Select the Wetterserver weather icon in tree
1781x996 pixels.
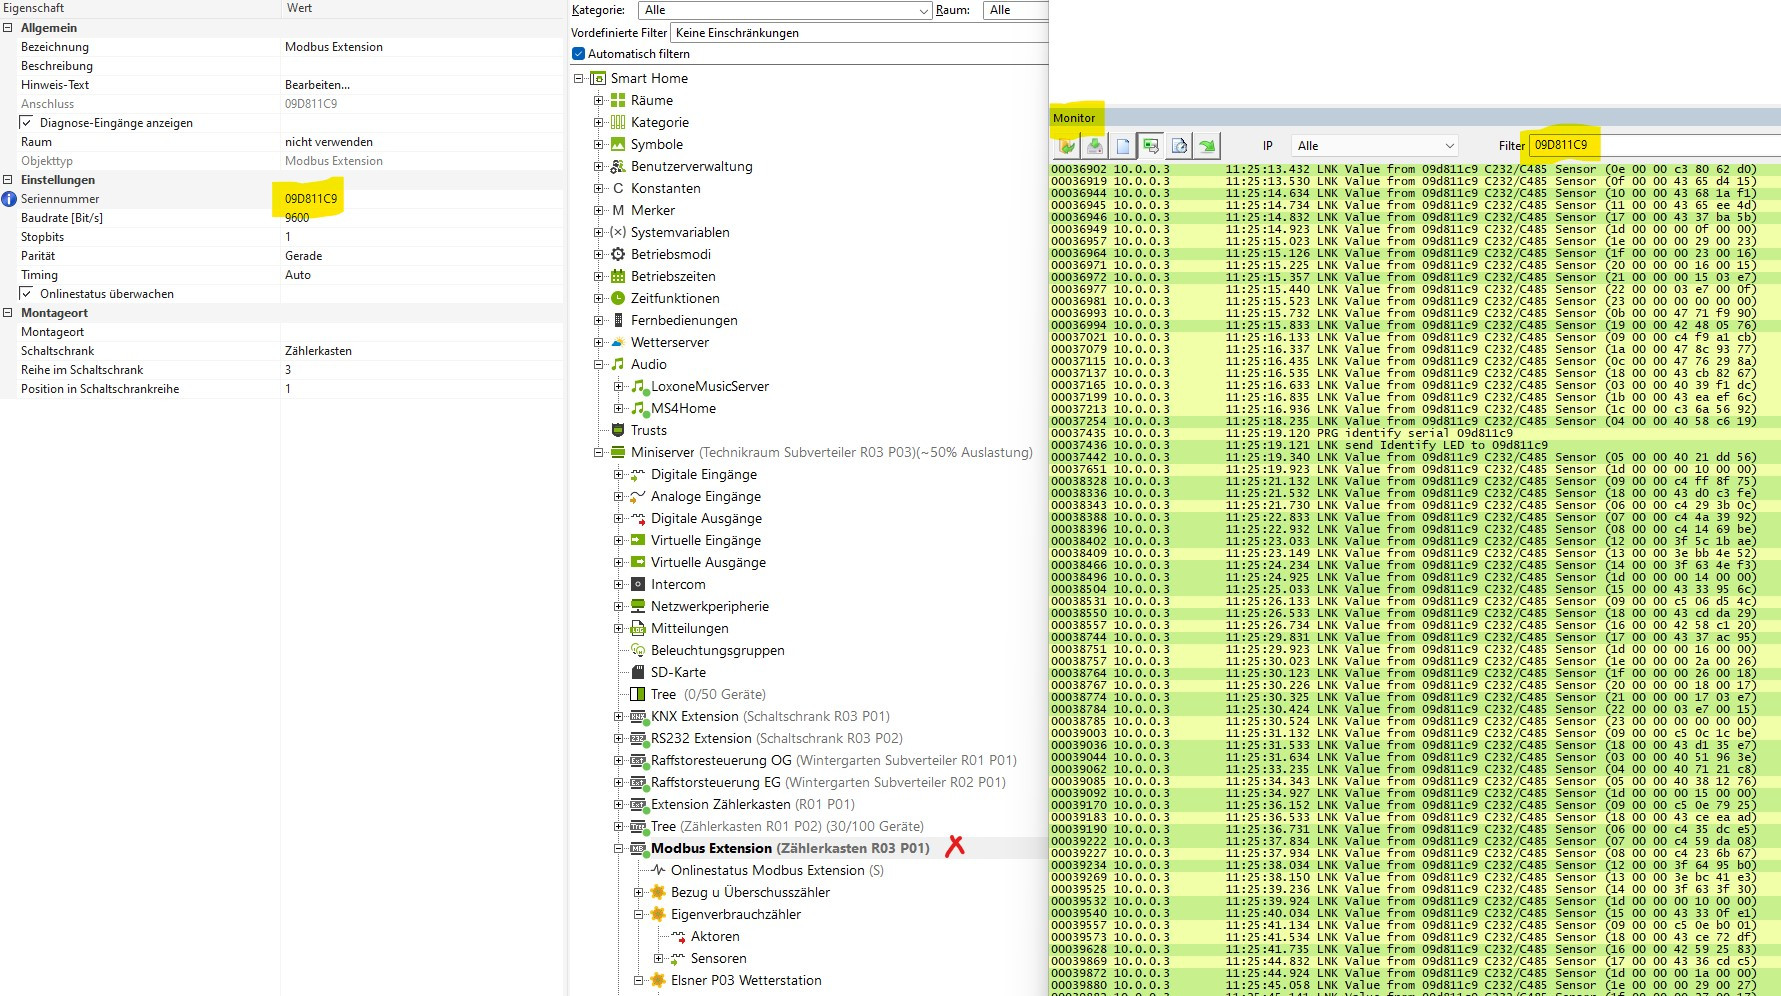click(x=618, y=343)
